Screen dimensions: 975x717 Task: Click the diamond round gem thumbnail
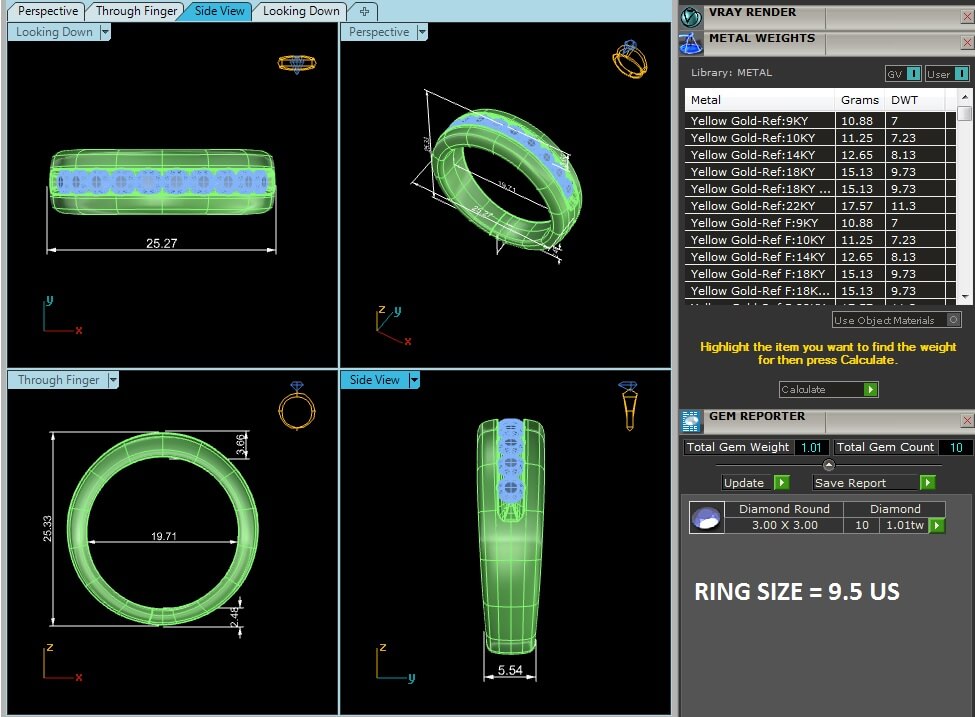click(706, 518)
